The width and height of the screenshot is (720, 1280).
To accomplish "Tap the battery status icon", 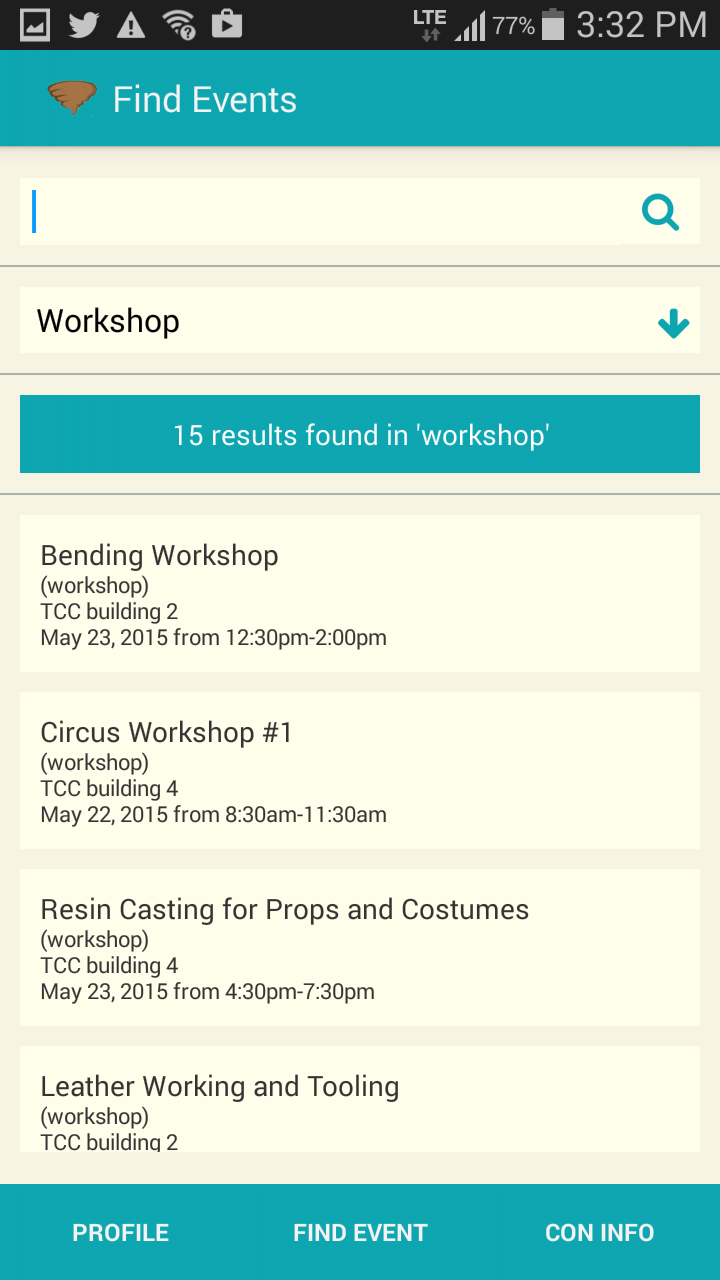I will click(552, 25).
